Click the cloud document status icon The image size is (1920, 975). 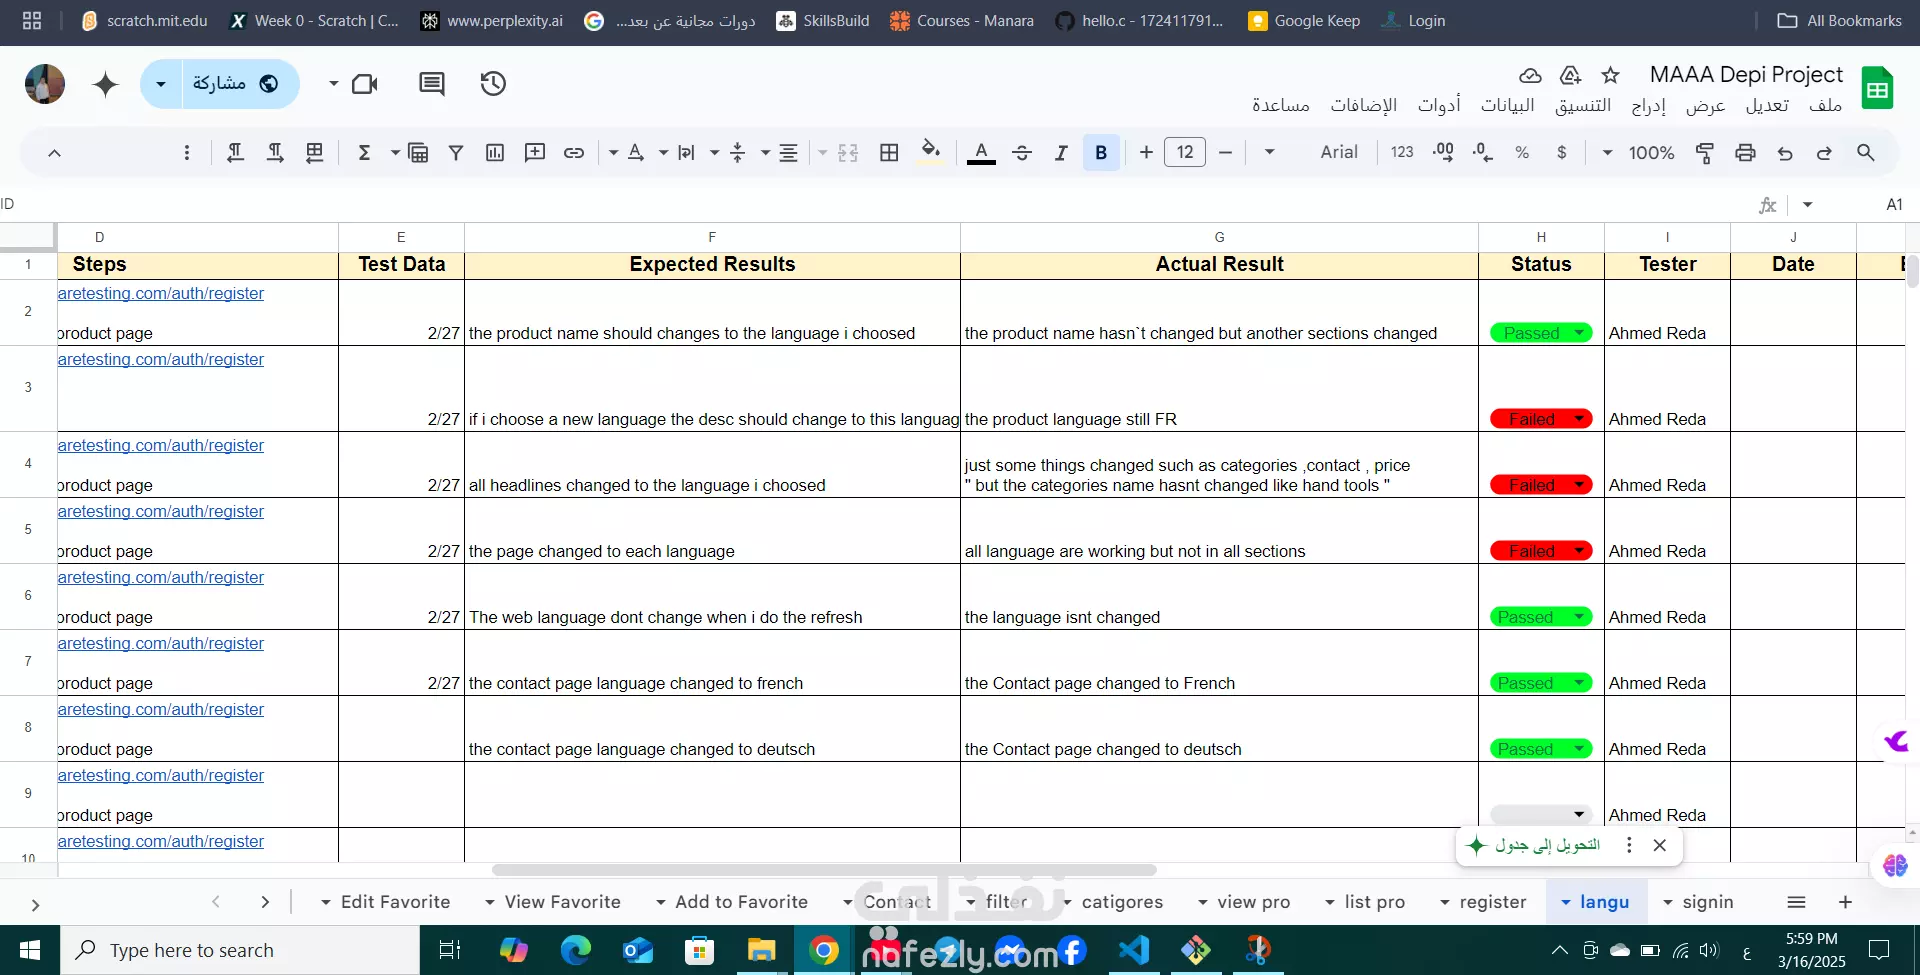(x=1530, y=75)
